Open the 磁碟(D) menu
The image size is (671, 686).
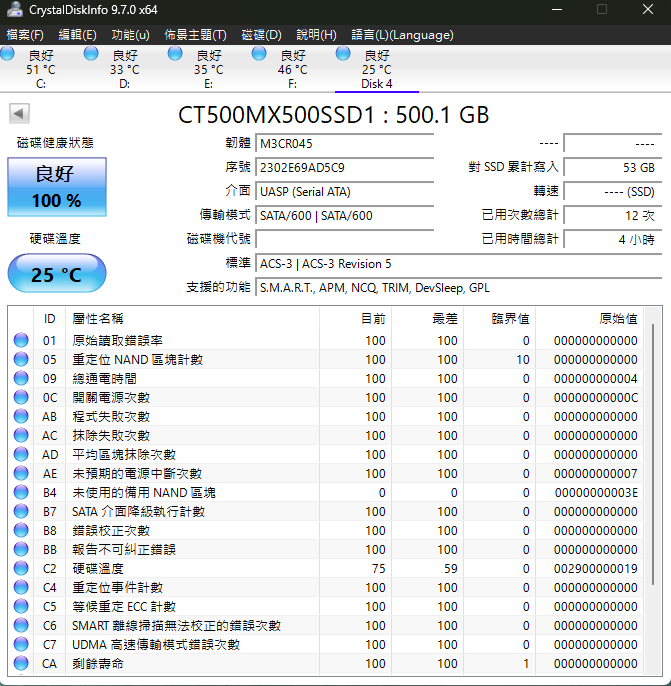262,35
